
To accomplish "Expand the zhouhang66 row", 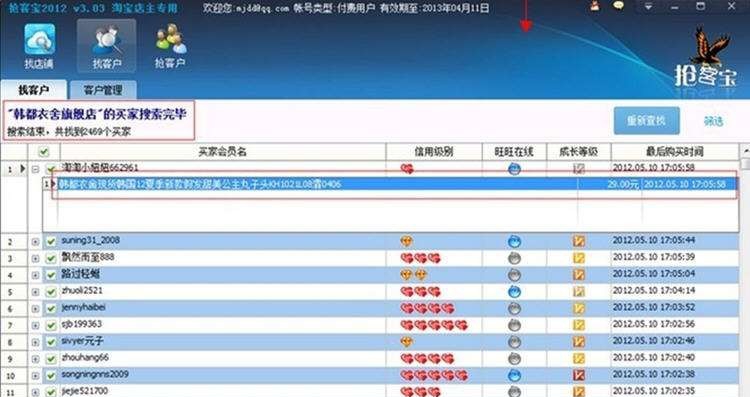I will [x=35, y=359].
